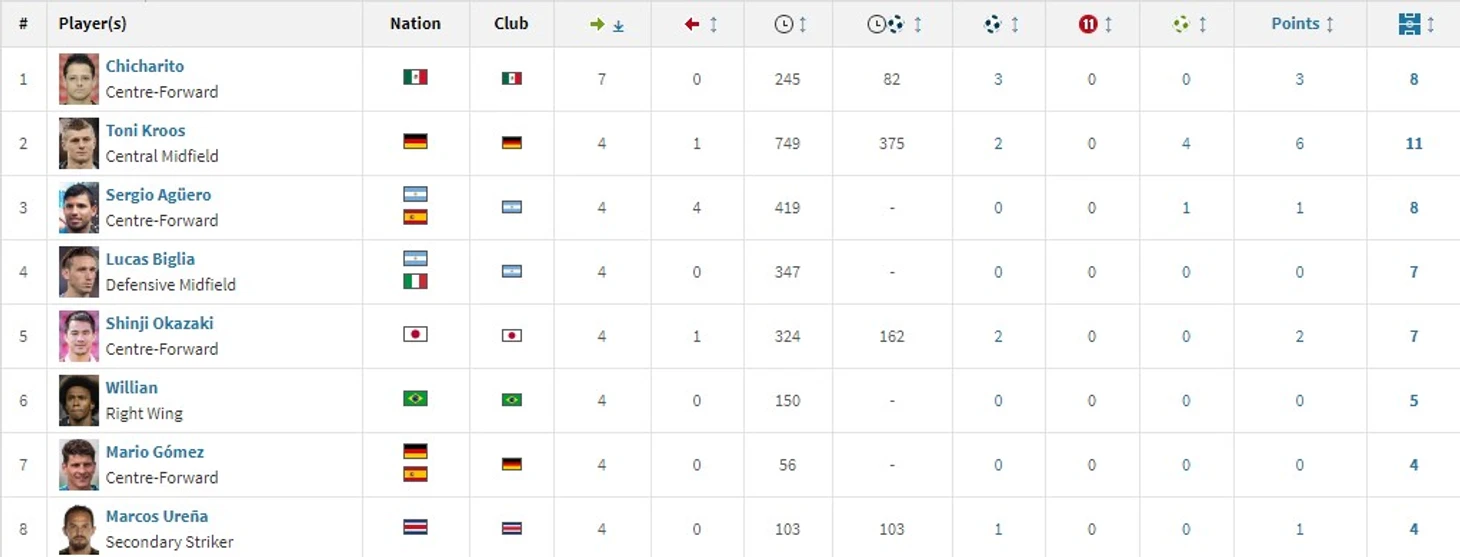Click Japan nation flag for Okazaki
Viewport: 1460px width, 557px height.
[415, 335]
